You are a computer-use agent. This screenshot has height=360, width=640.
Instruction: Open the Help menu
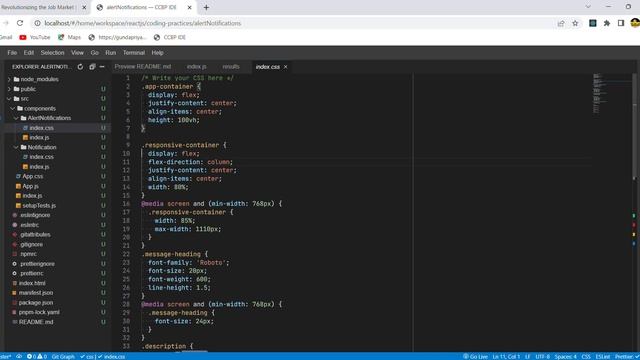click(158, 53)
